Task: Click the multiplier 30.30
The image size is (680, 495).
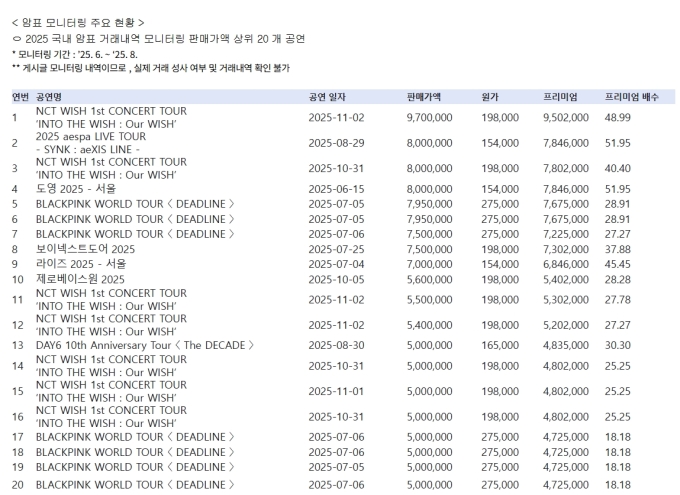Action: tap(618, 345)
